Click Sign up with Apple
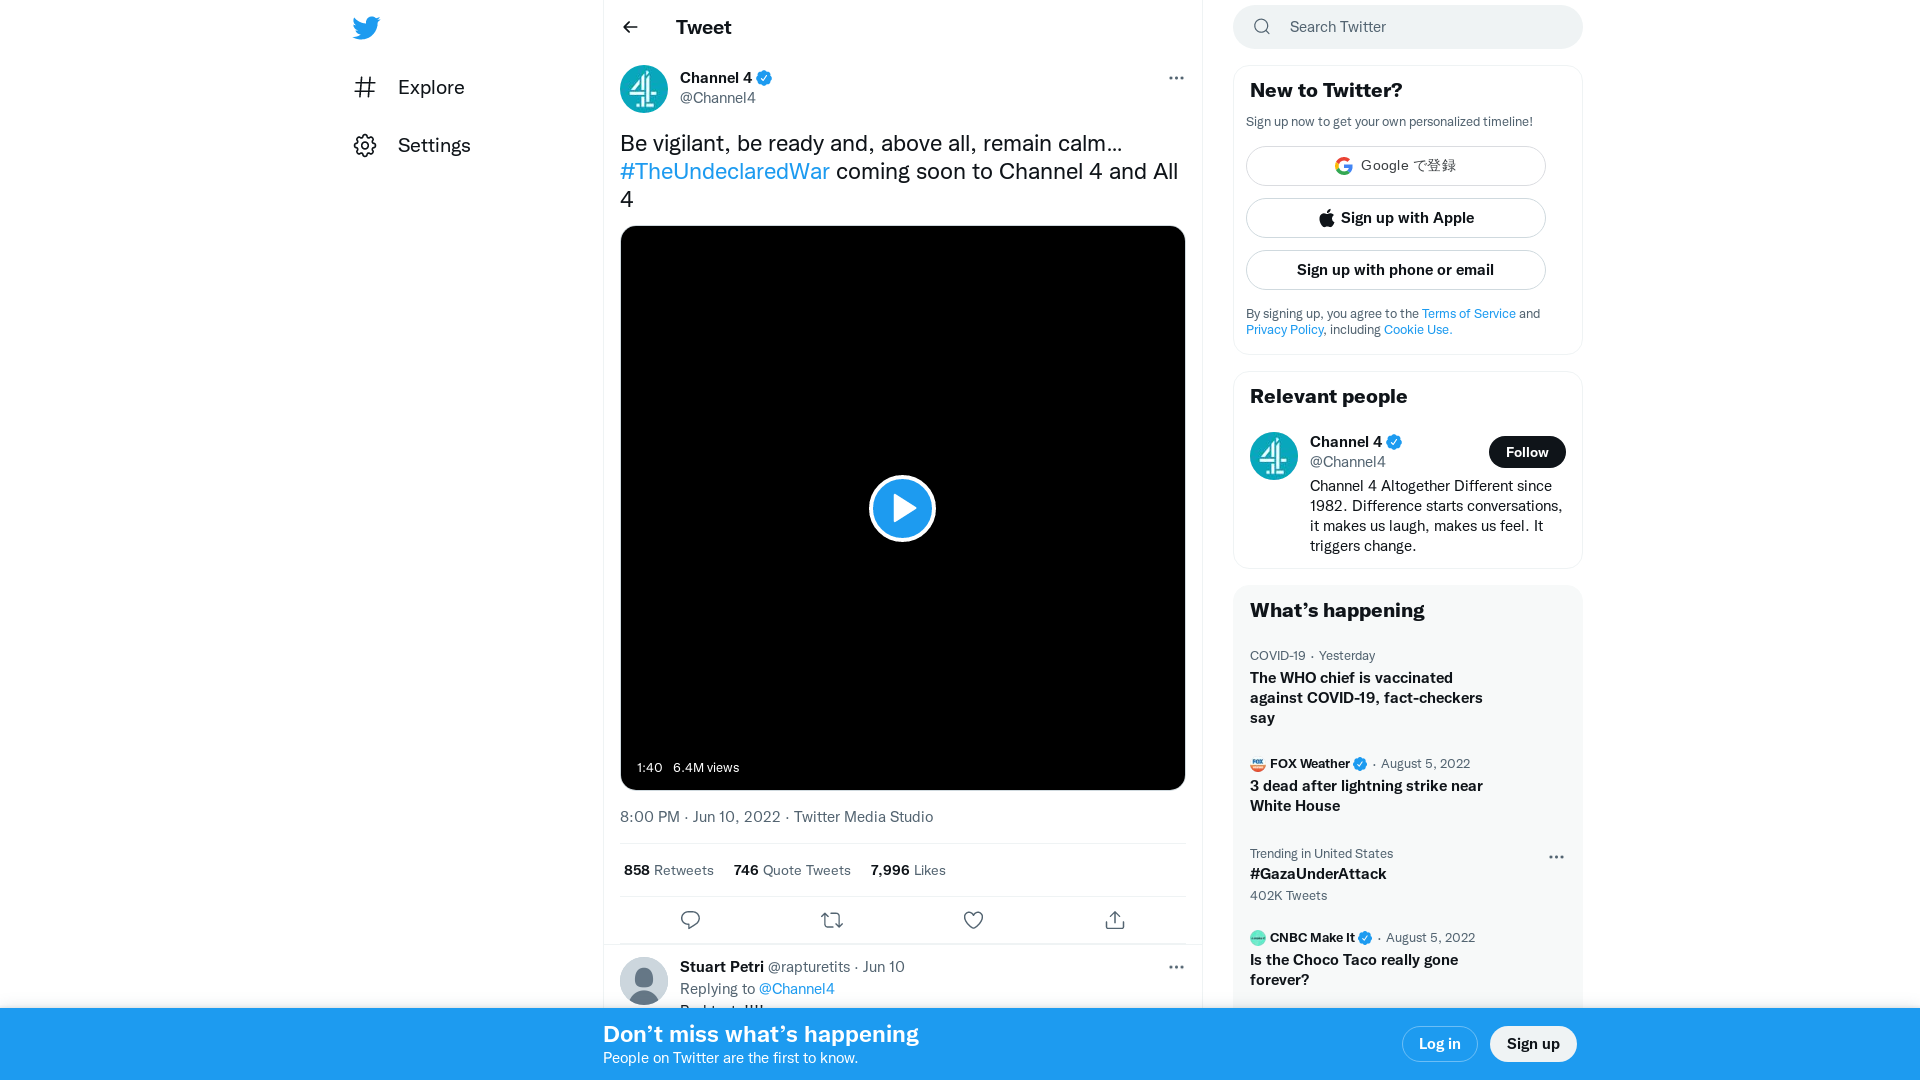 pyautogui.click(x=1396, y=218)
